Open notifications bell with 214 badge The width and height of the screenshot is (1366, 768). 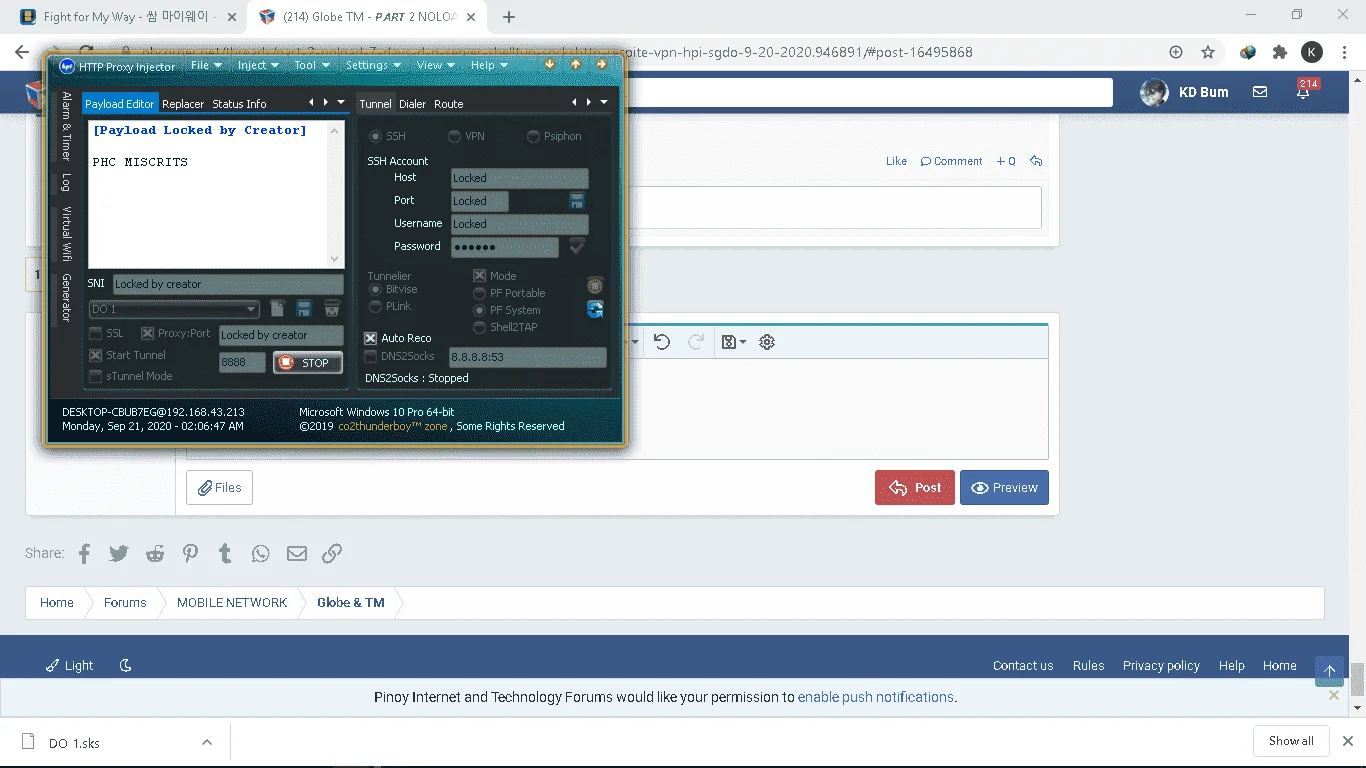(1303, 92)
